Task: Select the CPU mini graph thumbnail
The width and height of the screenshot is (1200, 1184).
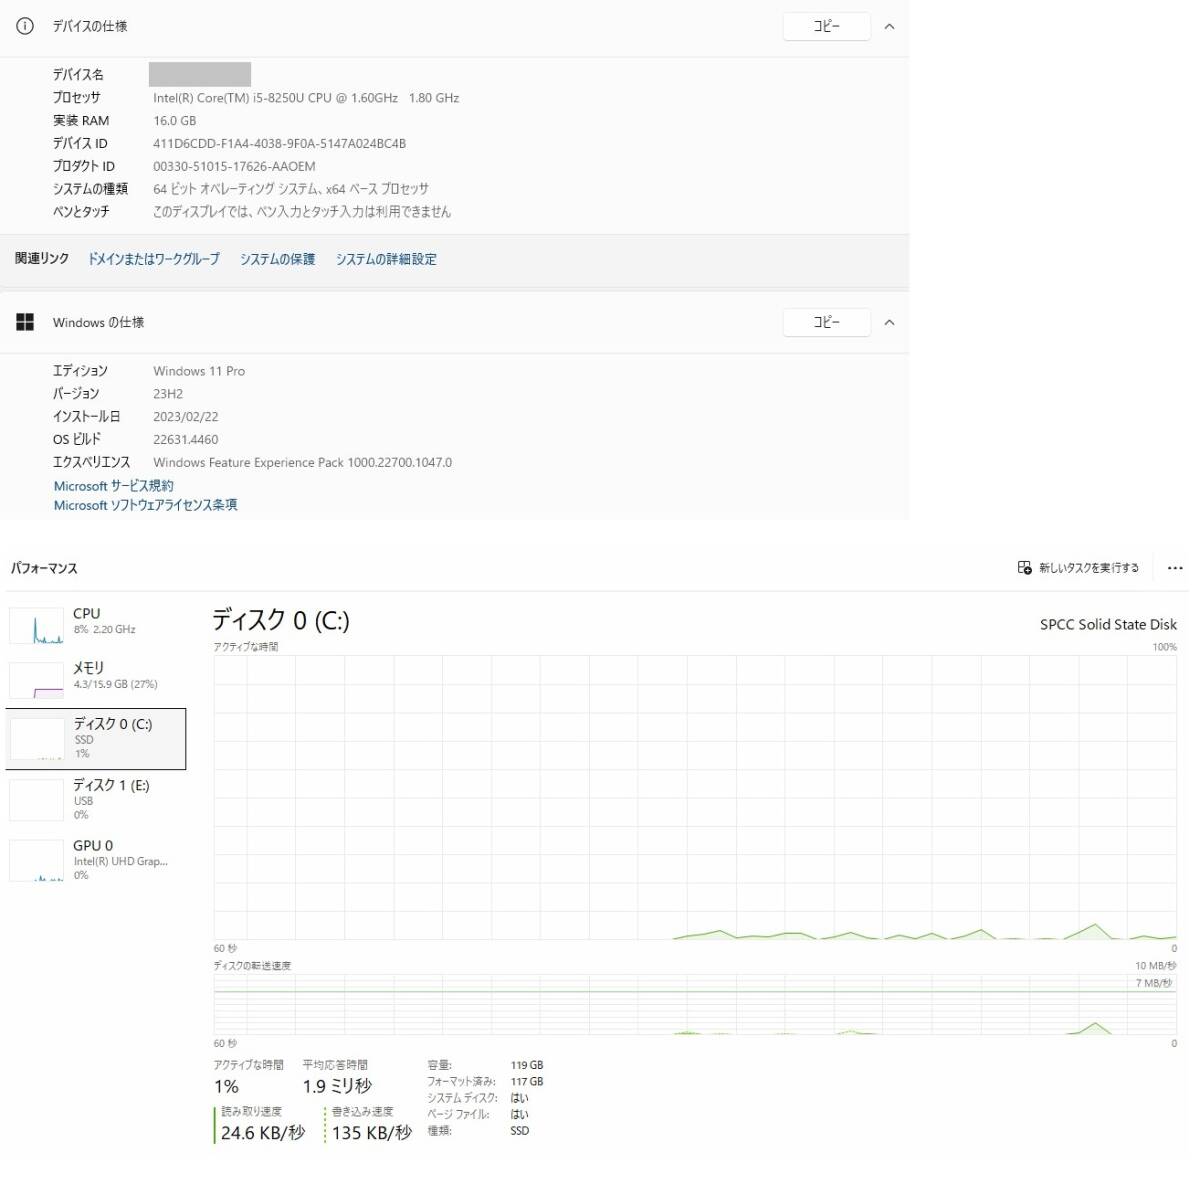Action: [36, 626]
